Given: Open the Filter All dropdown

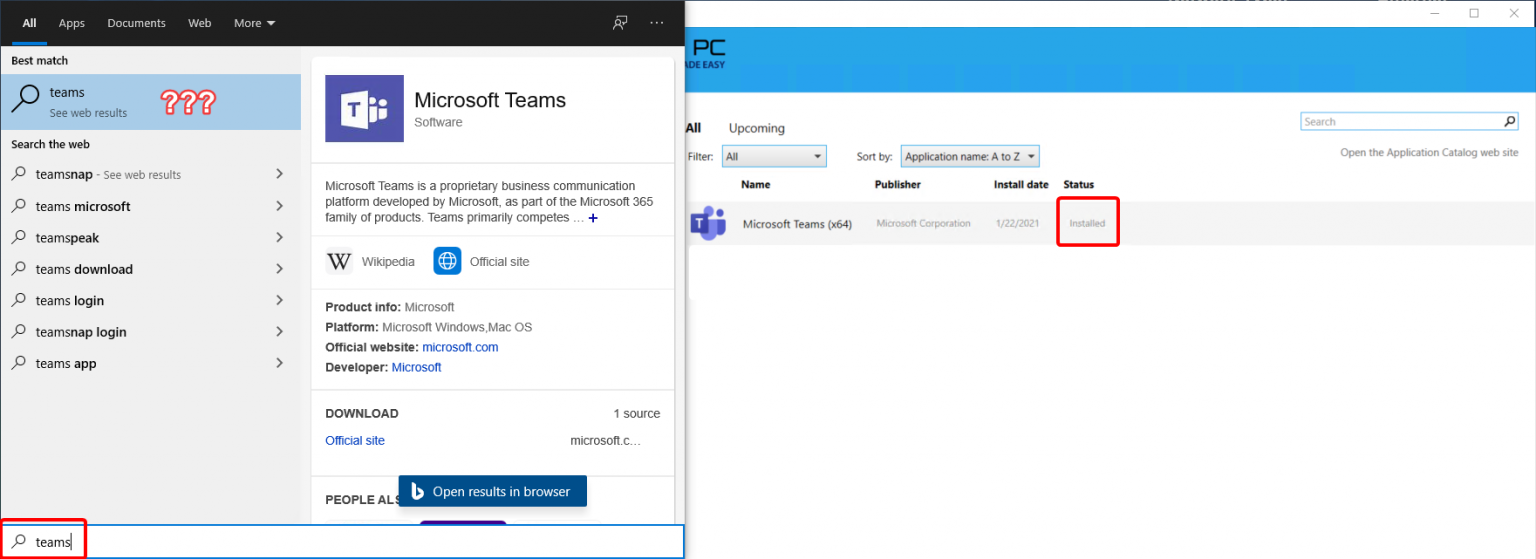Looking at the screenshot, I should coord(774,156).
